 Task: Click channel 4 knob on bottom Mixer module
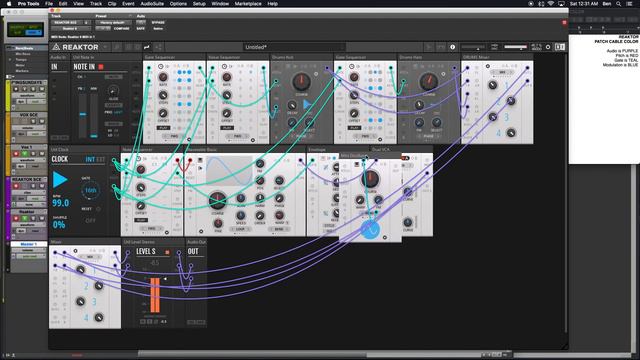tap(98, 318)
